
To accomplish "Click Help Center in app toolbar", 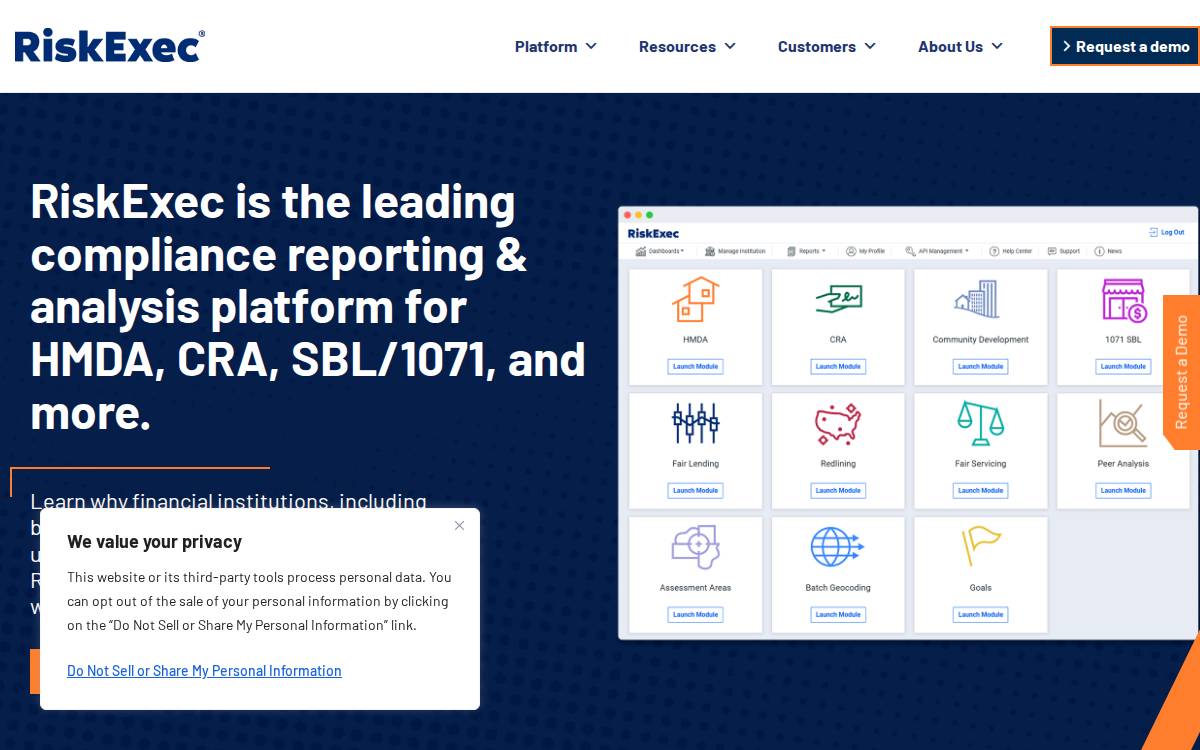I will tap(1010, 251).
